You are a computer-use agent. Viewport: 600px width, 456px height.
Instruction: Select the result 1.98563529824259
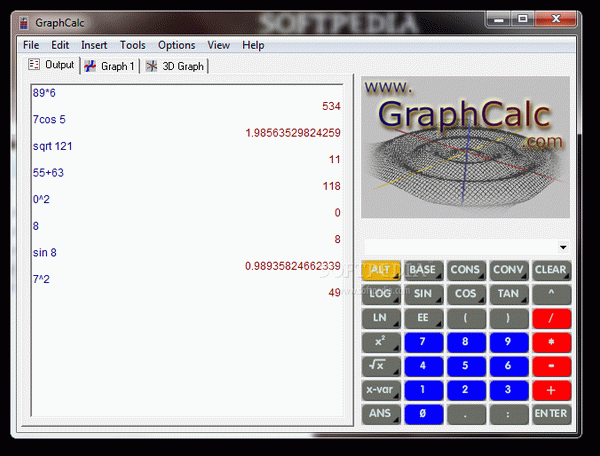[293, 133]
